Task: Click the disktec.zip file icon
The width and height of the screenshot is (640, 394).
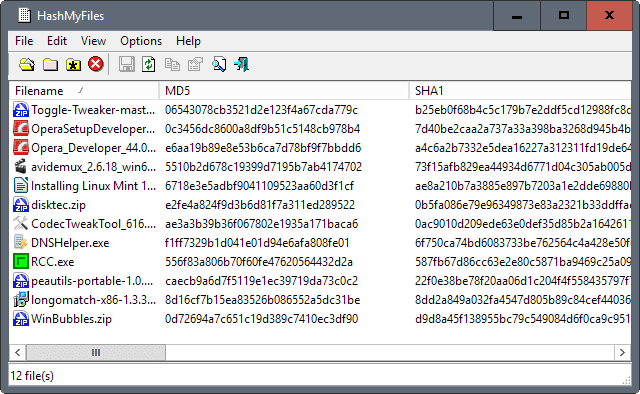Action: coord(20,205)
